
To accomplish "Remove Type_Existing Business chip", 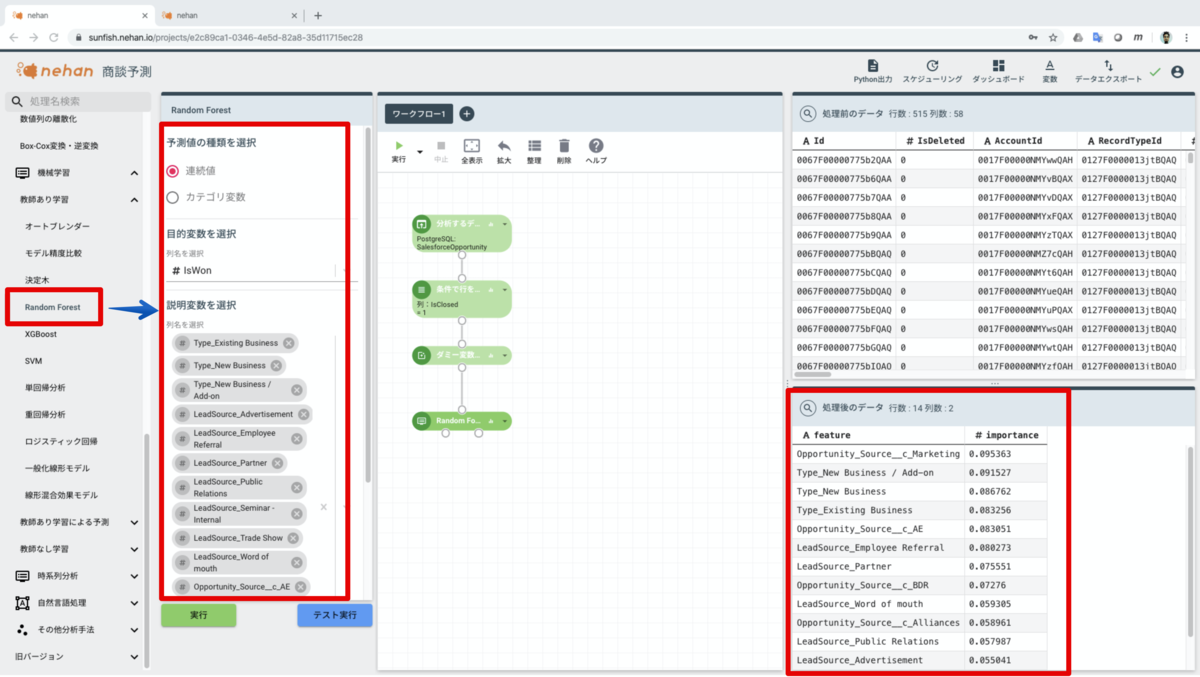I will coord(288,343).
